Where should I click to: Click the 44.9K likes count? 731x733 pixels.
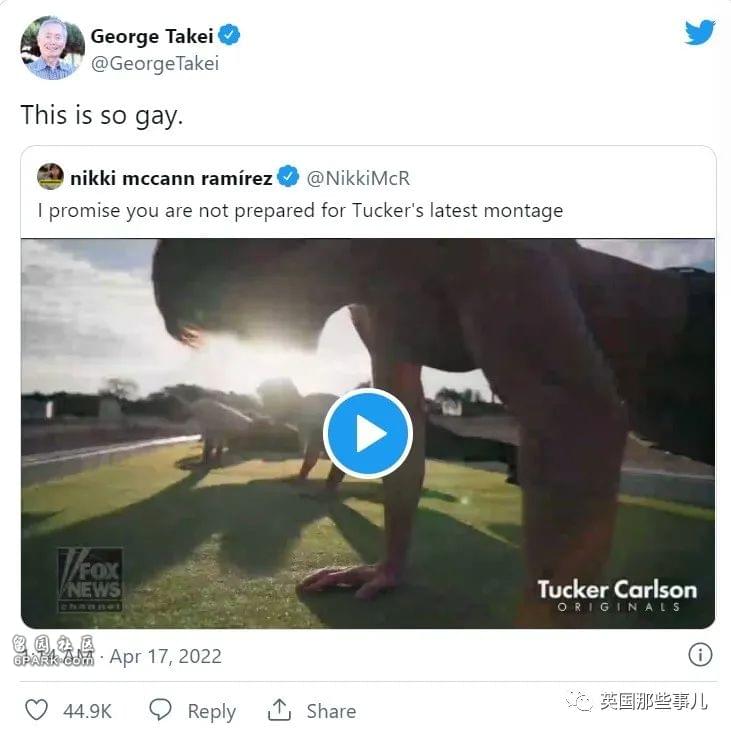87,711
